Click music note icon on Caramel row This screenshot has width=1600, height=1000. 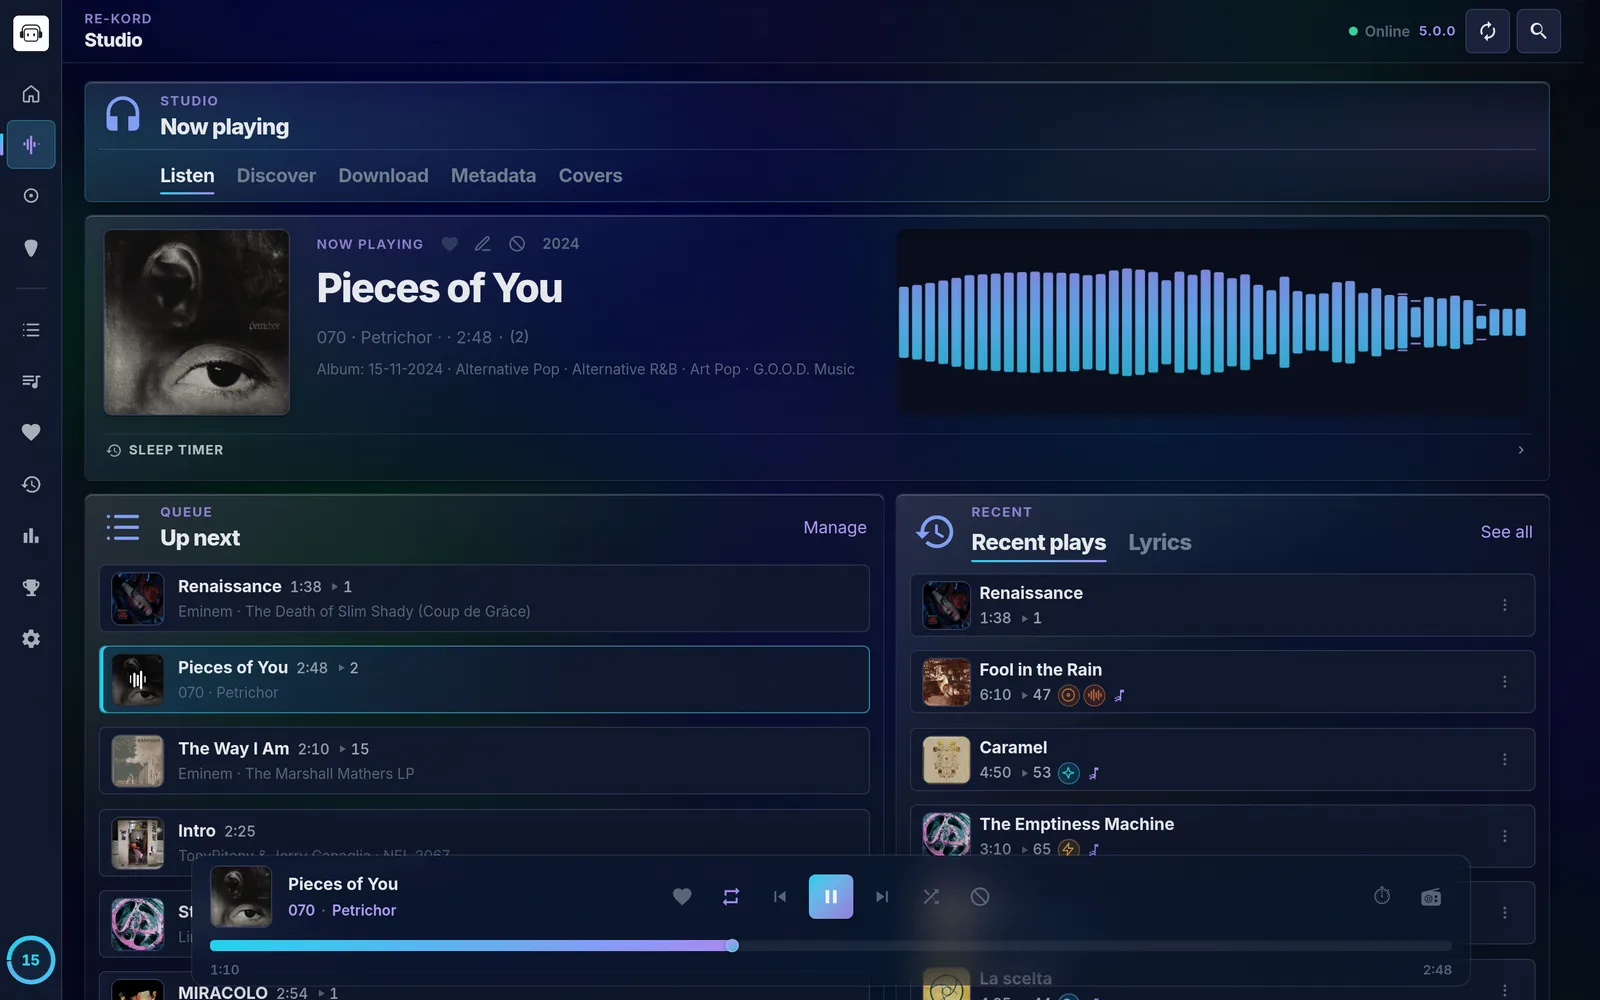[x=1094, y=773]
